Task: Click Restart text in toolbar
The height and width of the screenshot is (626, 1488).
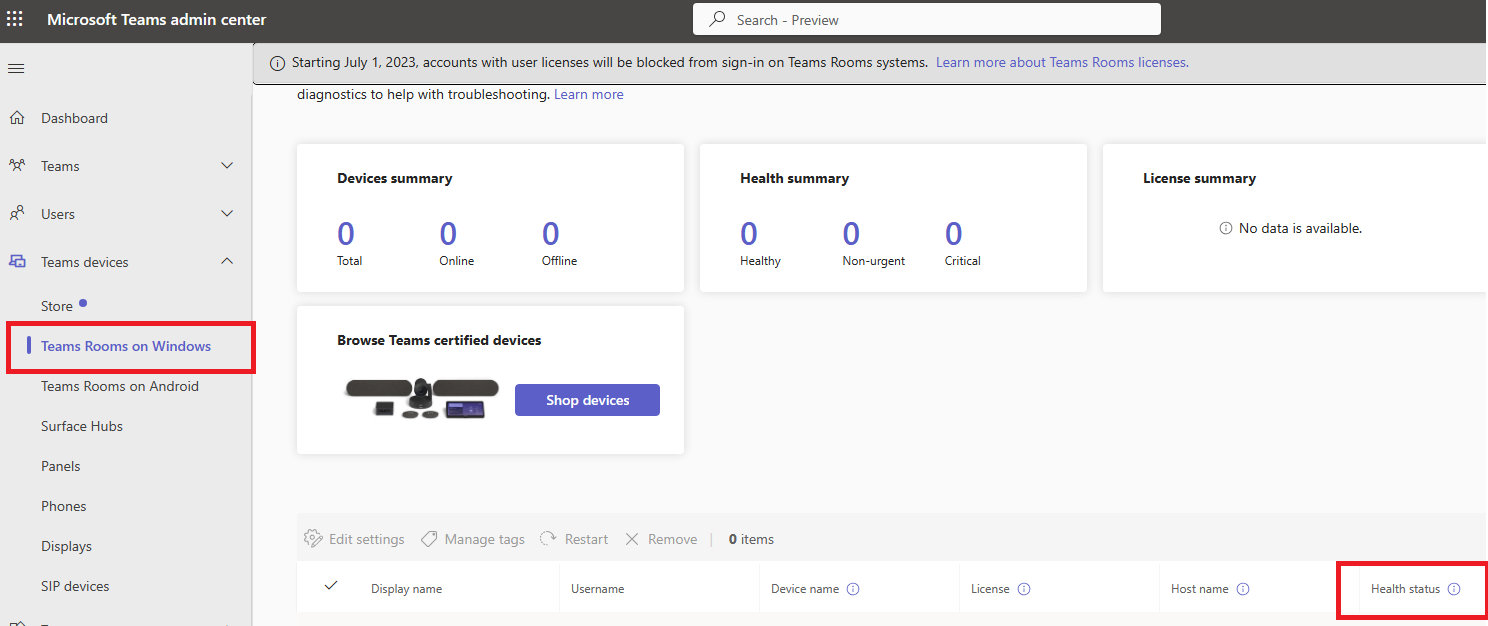Action: pyautogui.click(x=586, y=539)
